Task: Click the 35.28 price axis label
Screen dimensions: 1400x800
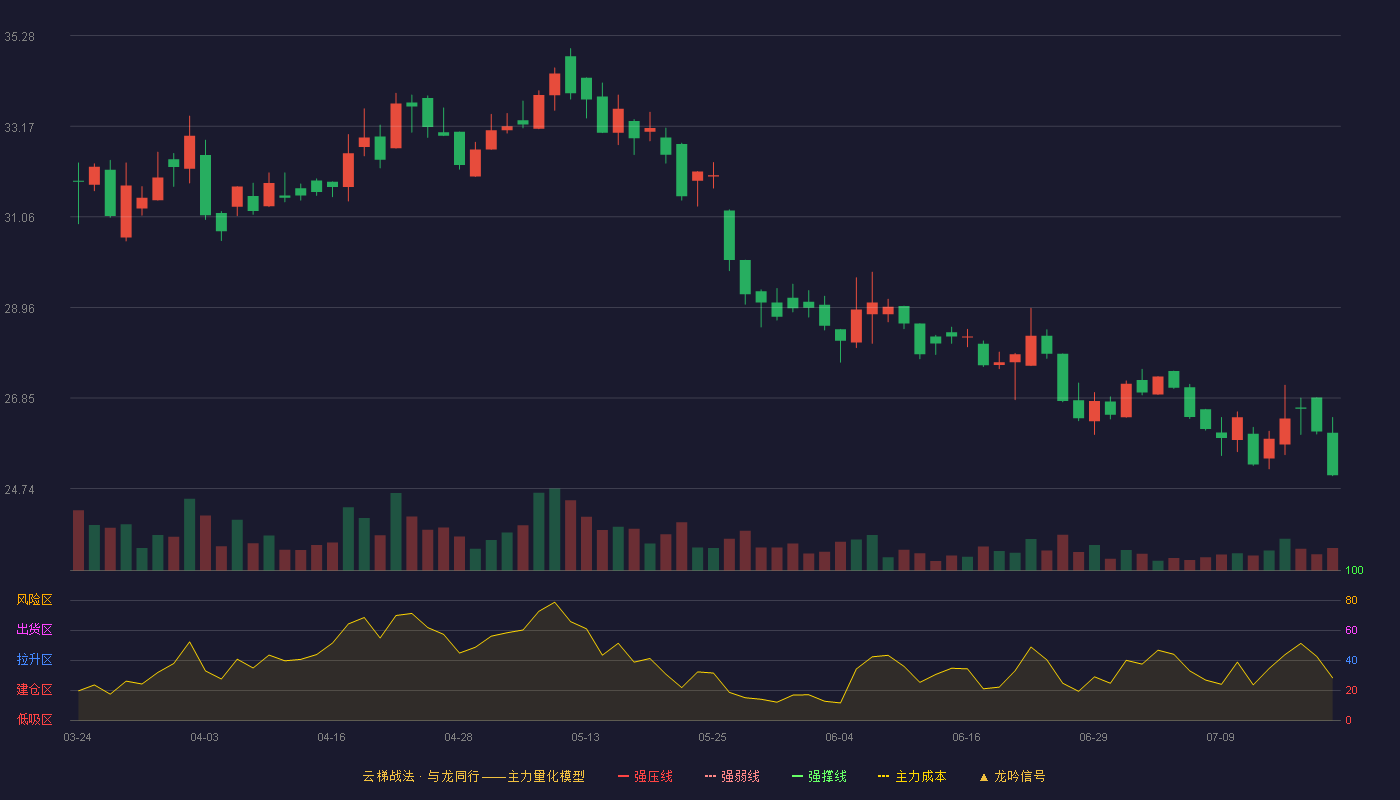Action: coord(19,37)
